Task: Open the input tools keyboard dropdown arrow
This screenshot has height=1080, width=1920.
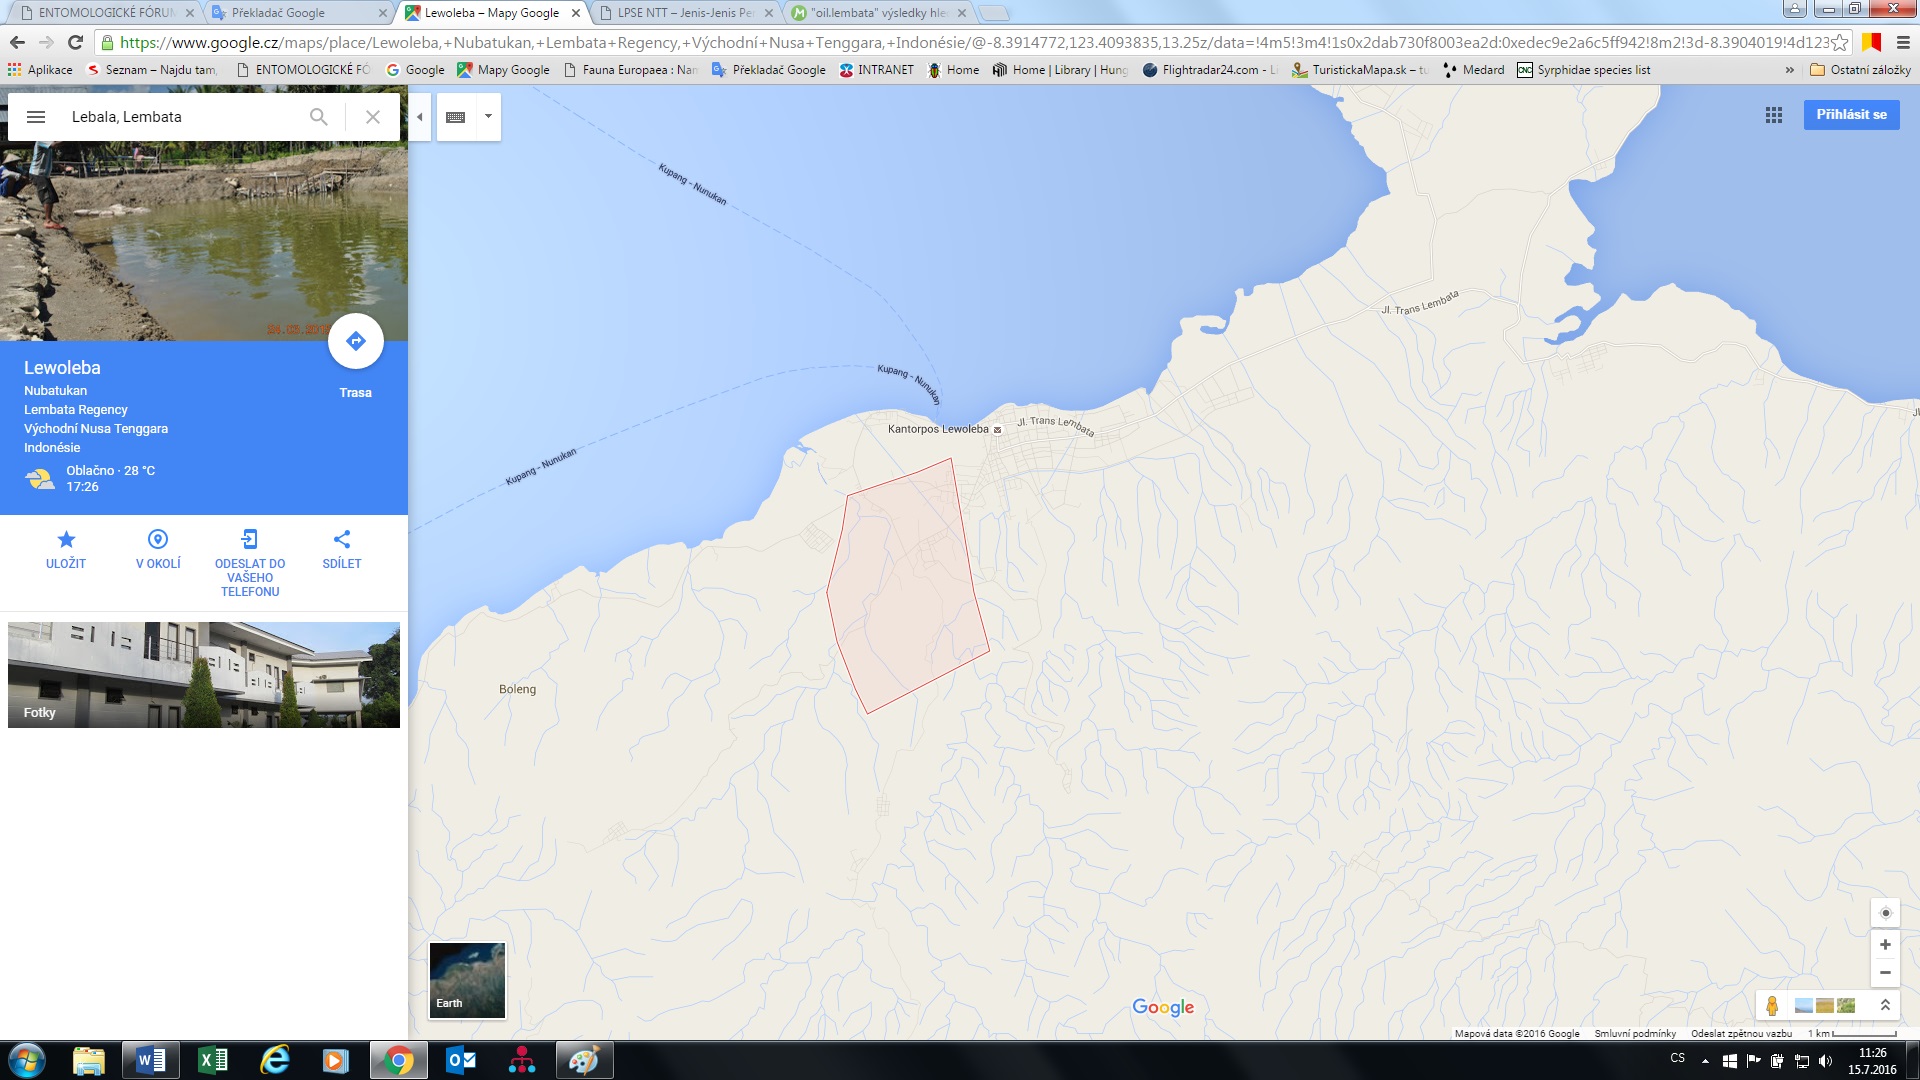Action: [x=488, y=116]
